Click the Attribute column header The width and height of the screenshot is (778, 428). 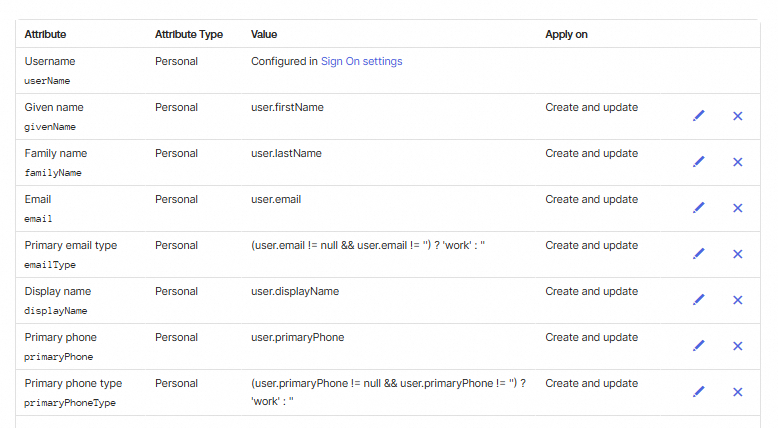45,34
